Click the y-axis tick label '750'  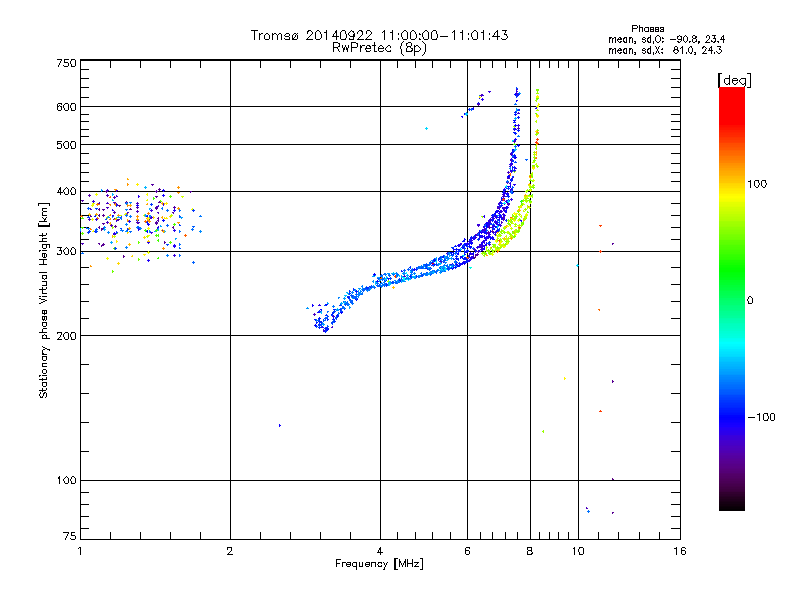(66, 63)
